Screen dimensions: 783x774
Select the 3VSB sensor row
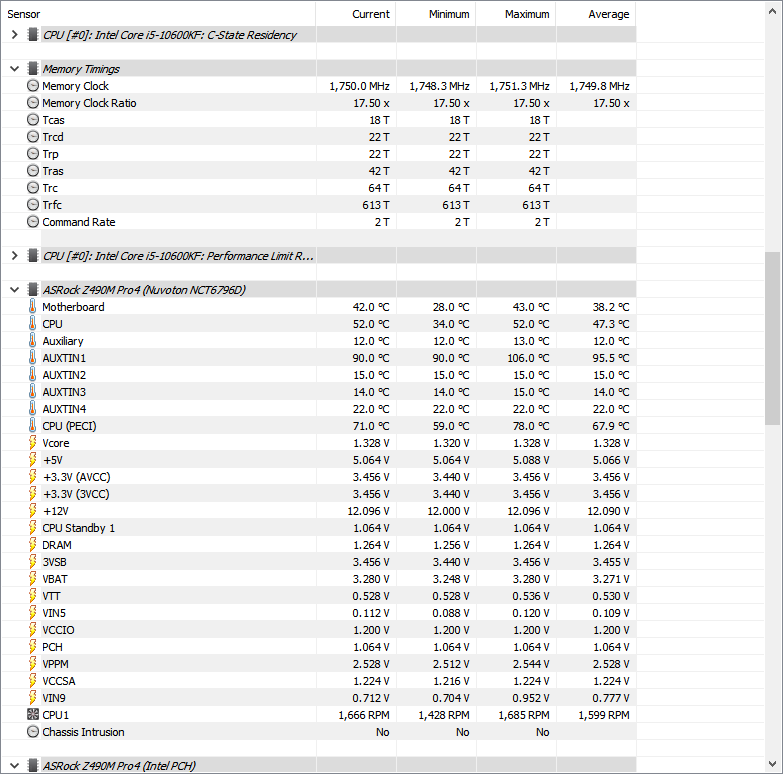[x=318, y=562]
